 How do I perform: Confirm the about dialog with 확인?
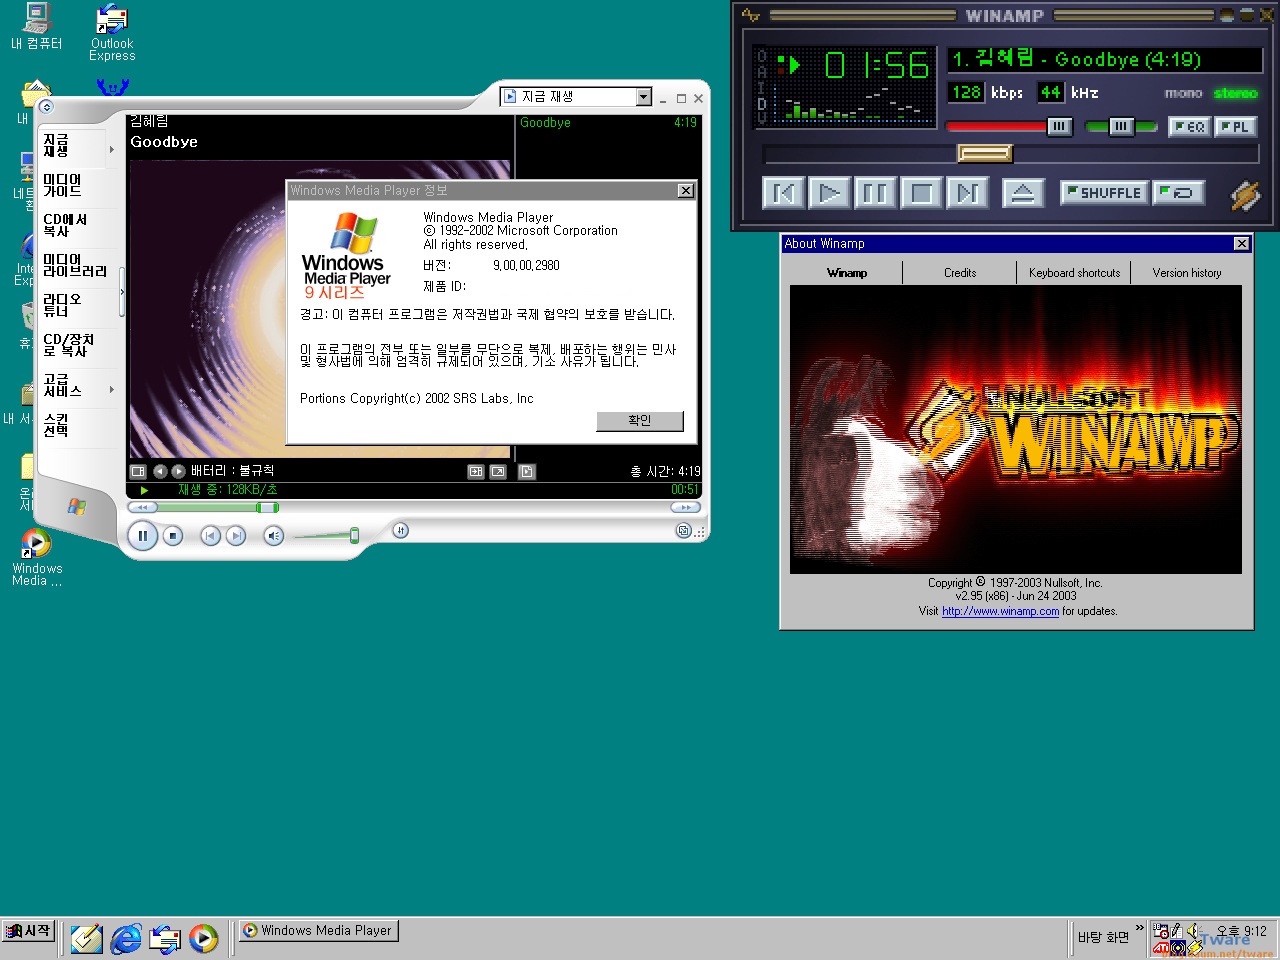[x=640, y=421]
